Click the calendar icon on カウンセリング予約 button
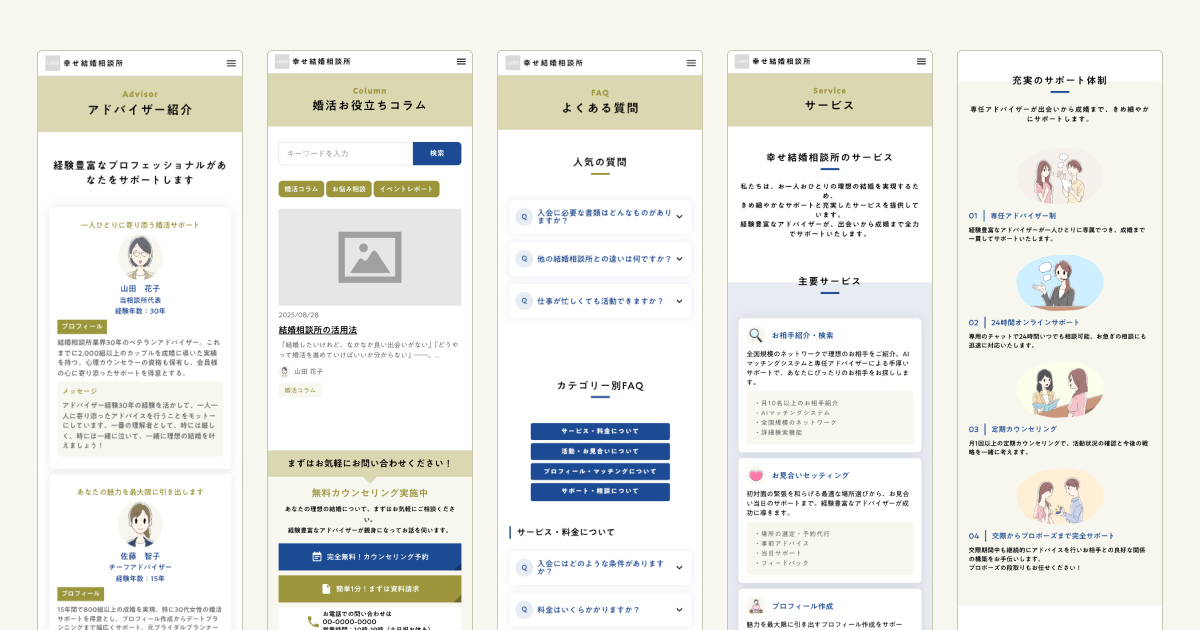The image size is (1200, 630). tap(317, 556)
